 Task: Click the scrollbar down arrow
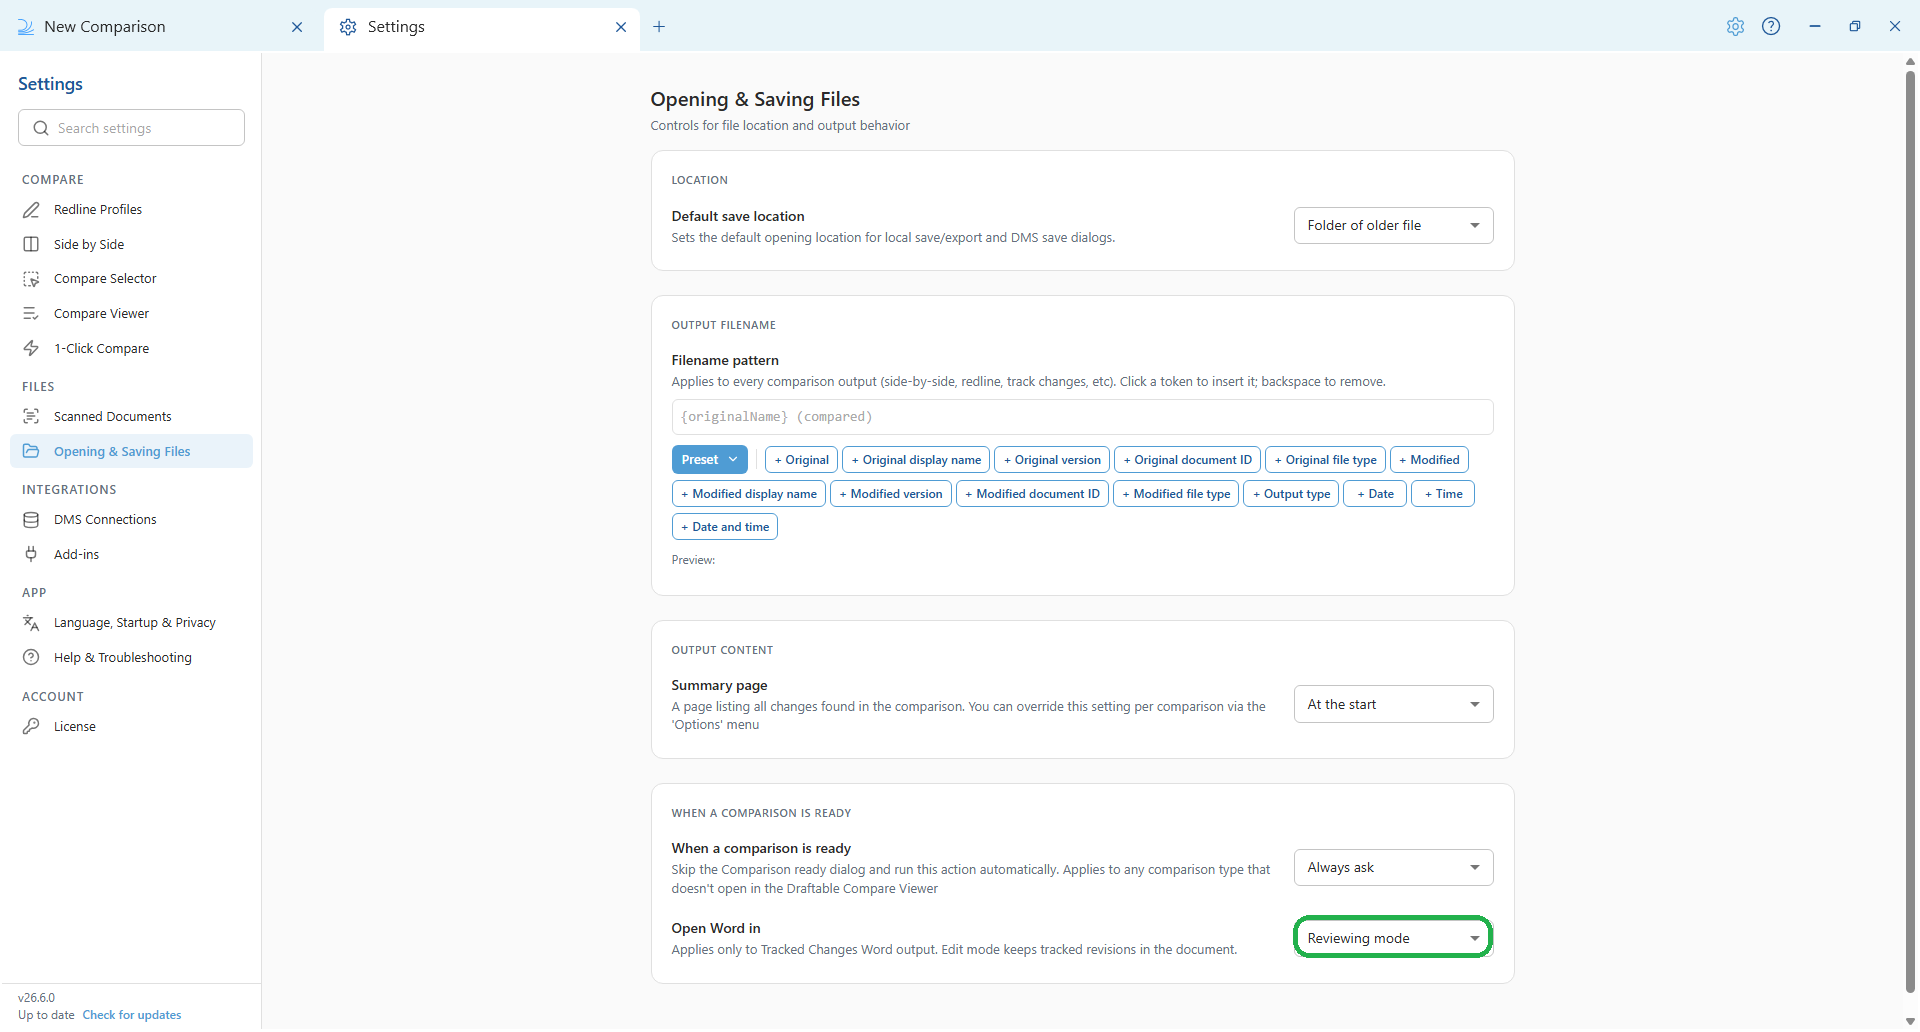[1910, 1022]
